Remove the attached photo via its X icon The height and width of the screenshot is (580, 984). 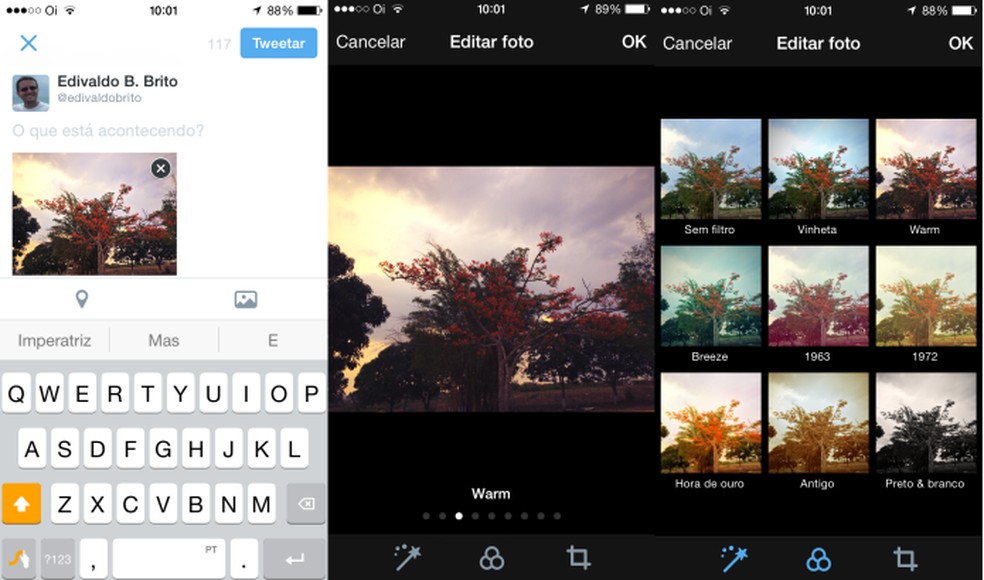click(160, 168)
